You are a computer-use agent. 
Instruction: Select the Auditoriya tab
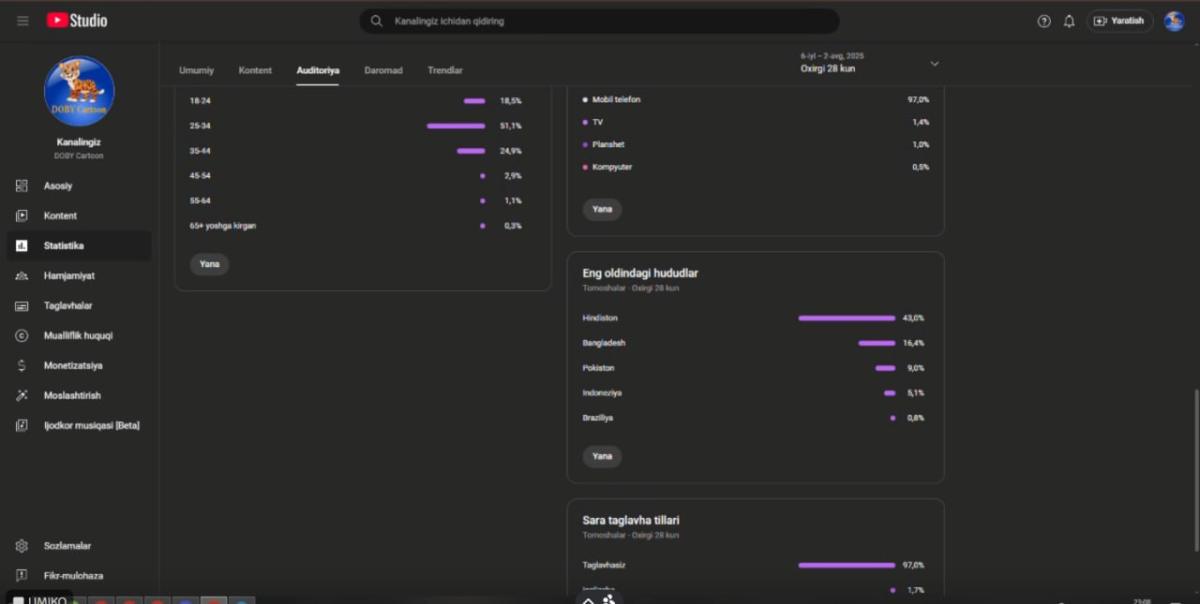[318, 70]
